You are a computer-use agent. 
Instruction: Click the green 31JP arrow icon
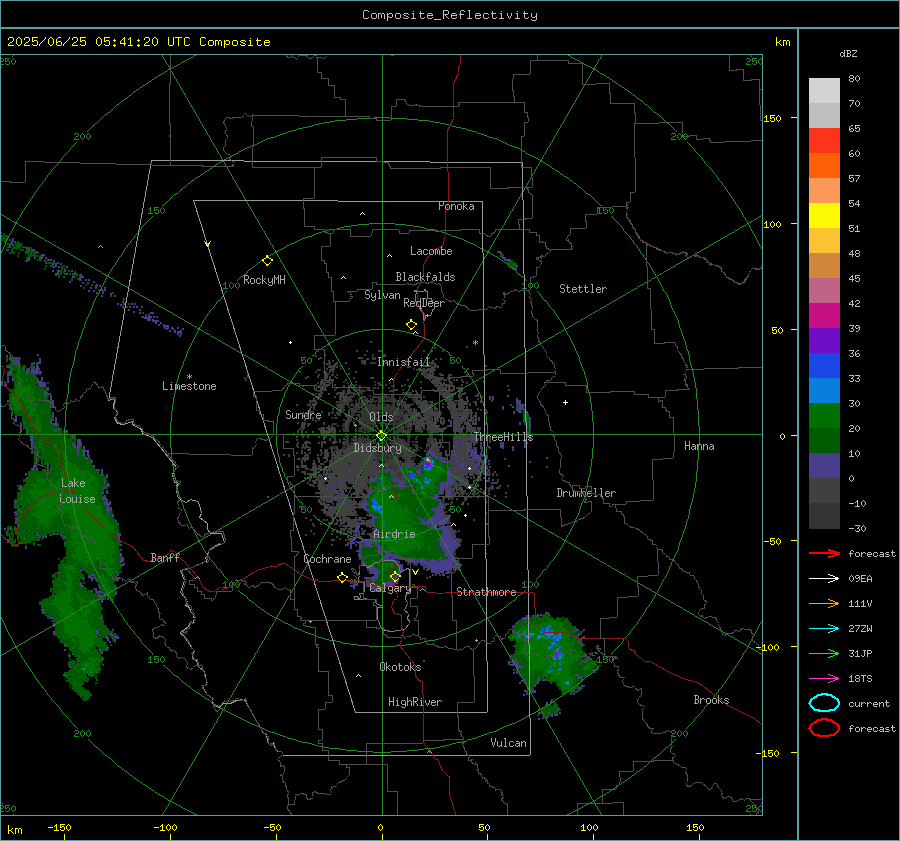[824, 653]
